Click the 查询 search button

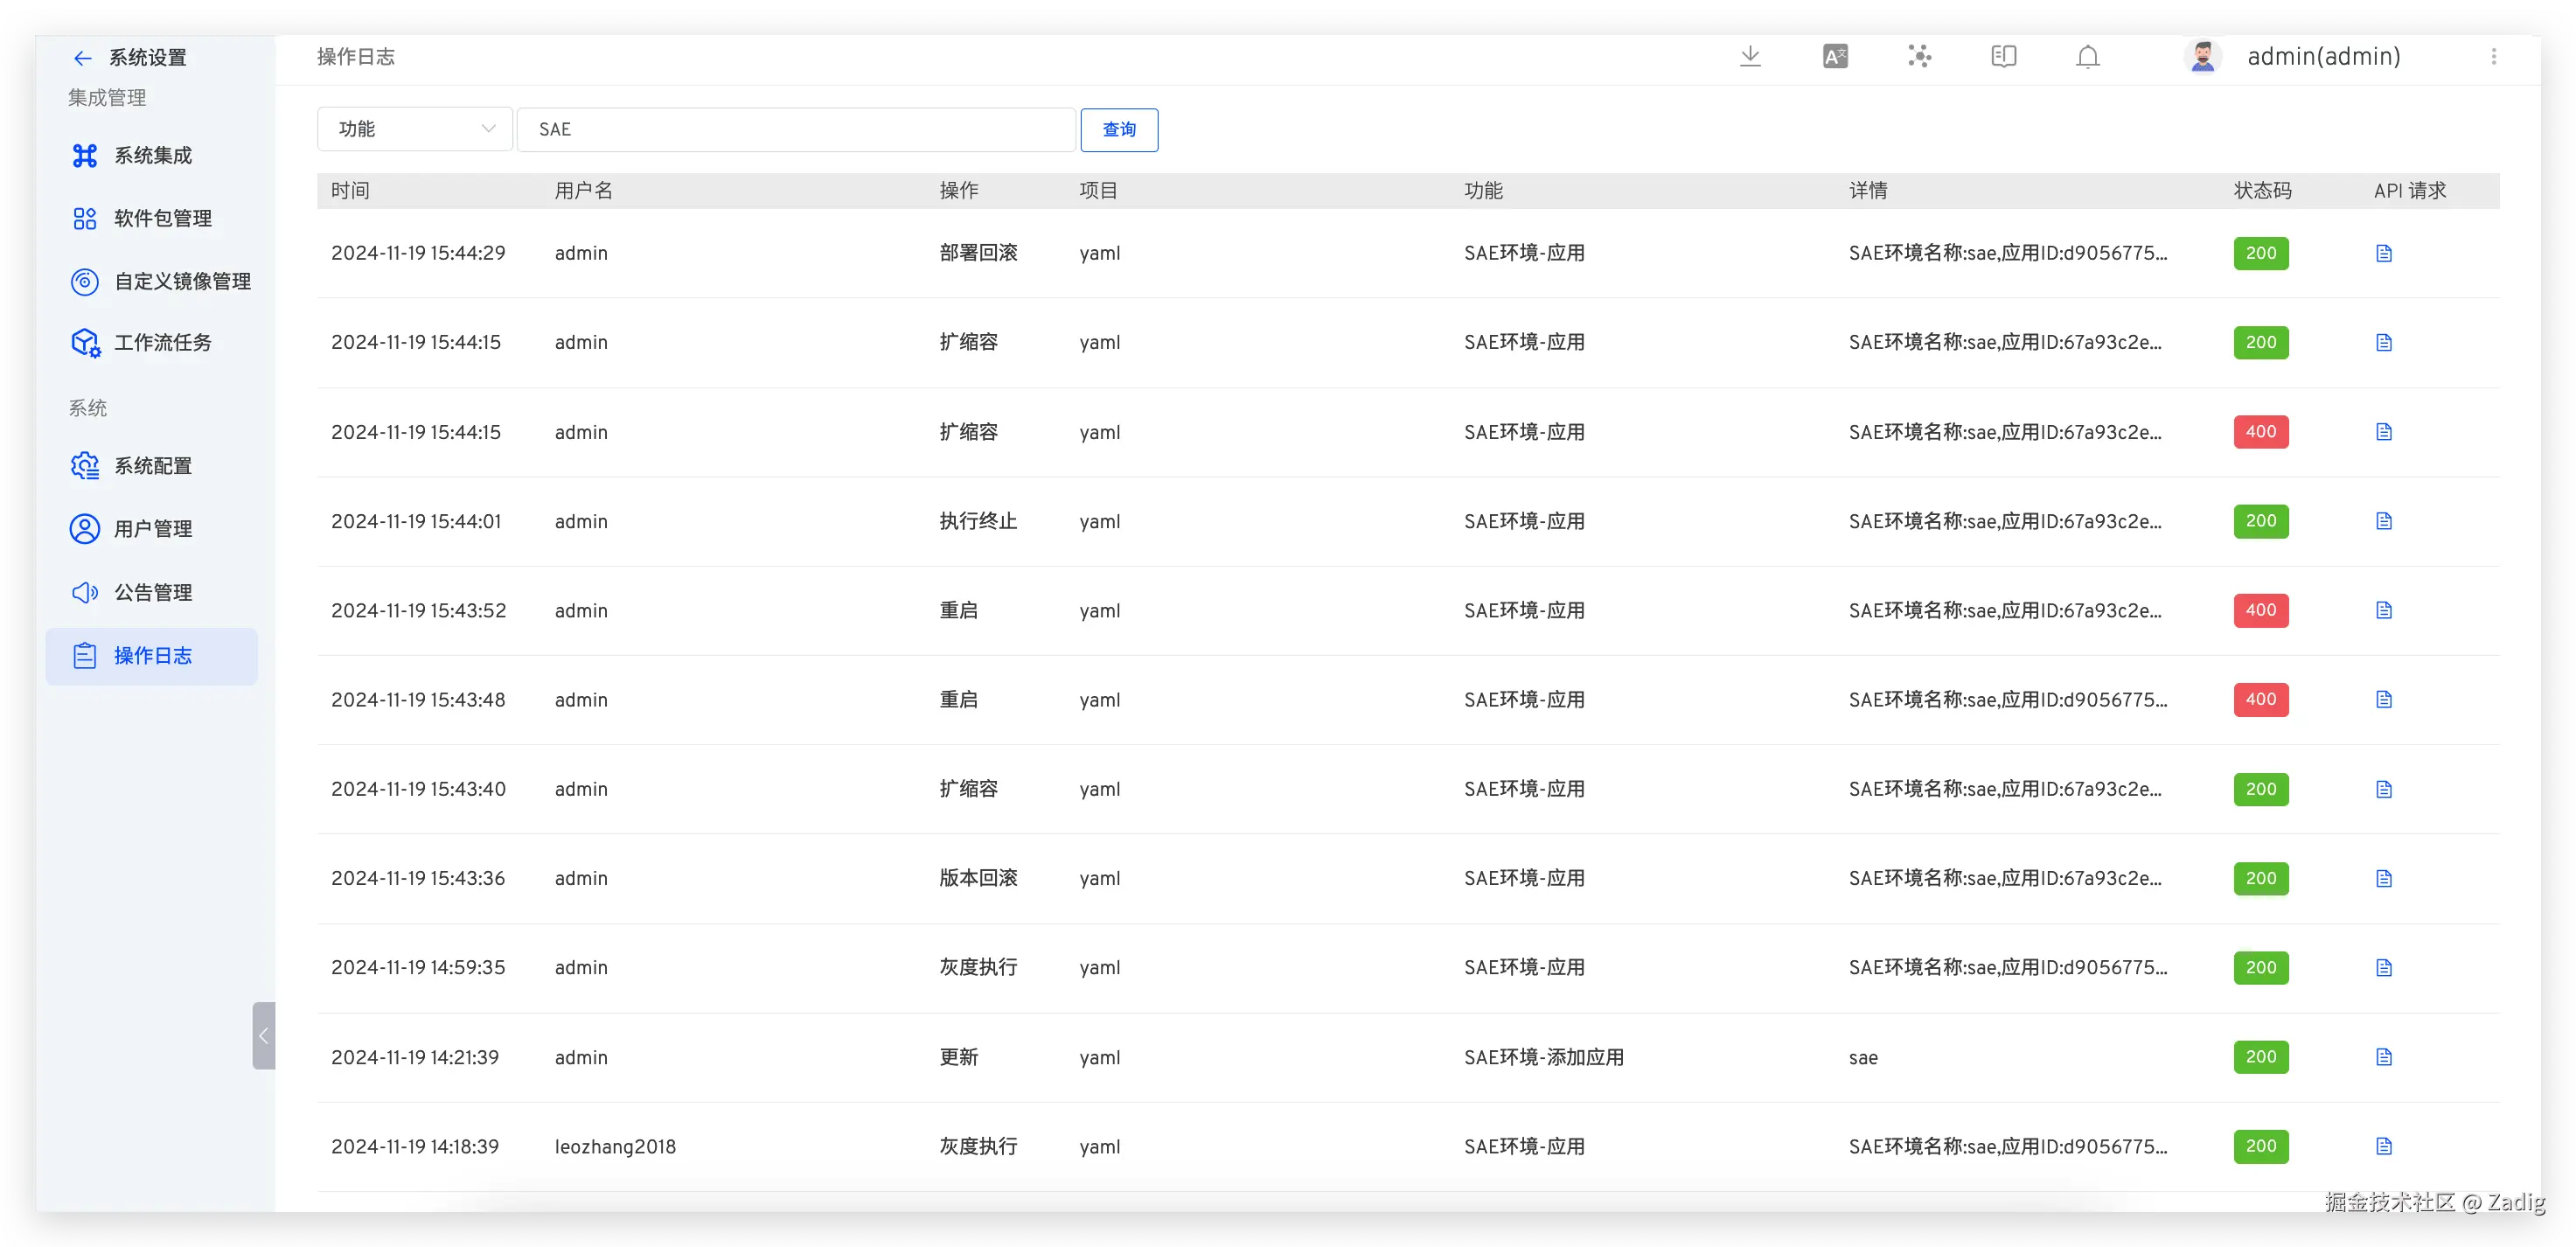pyautogui.click(x=1118, y=130)
